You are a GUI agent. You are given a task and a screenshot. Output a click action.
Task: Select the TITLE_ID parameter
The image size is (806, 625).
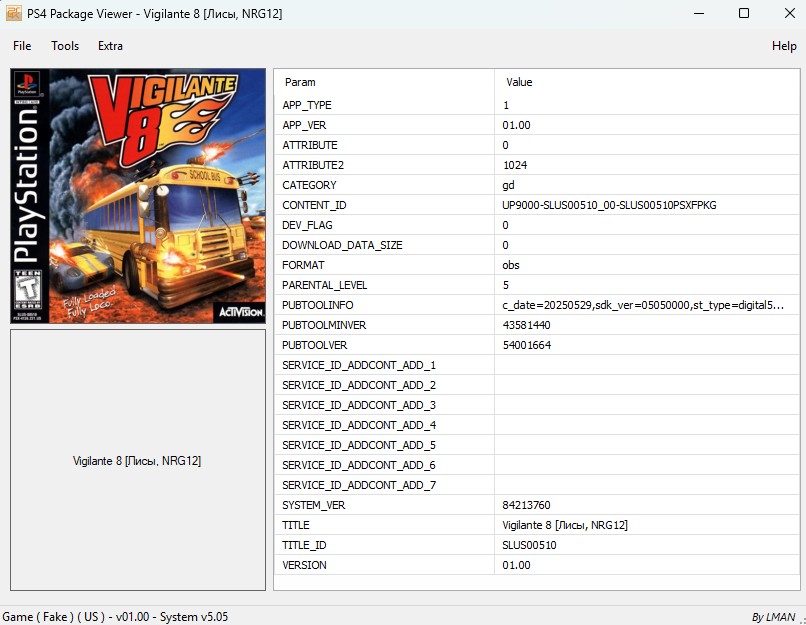tap(304, 545)
